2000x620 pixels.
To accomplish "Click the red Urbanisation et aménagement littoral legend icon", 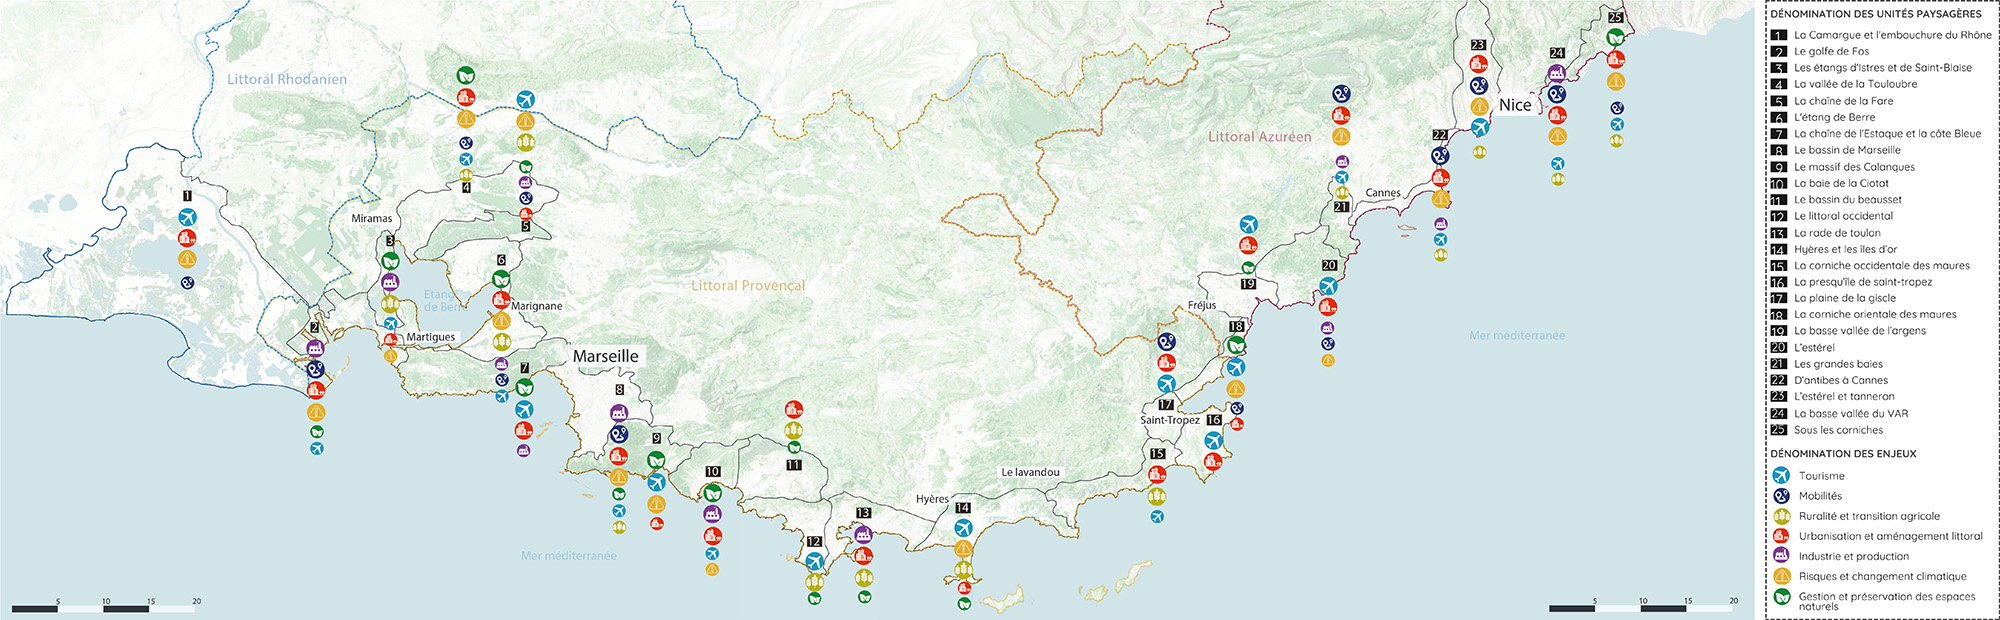I will (x=1780, y=536).
